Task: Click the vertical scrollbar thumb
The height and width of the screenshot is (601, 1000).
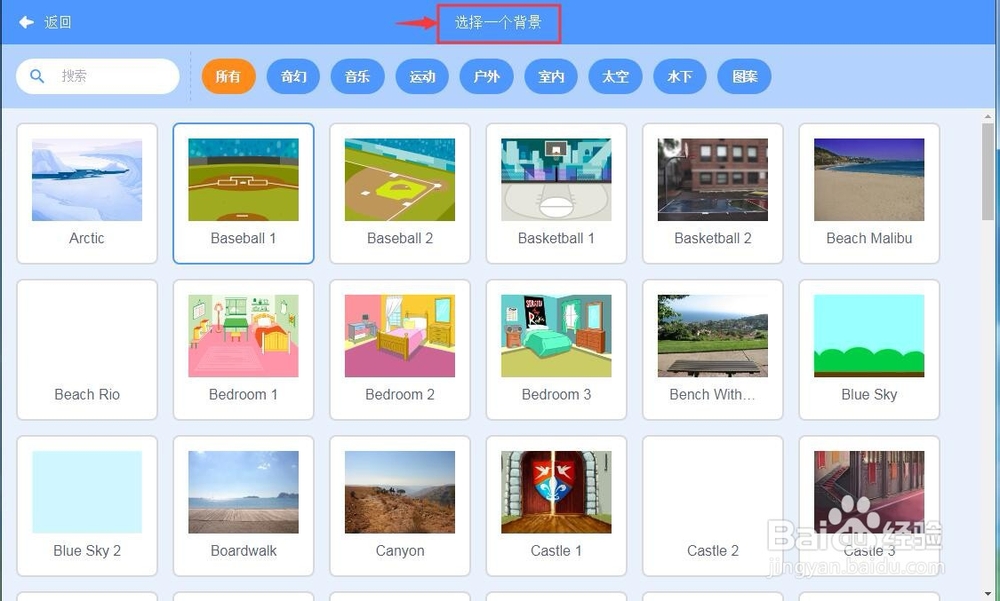Action: (x=988, y=172)
